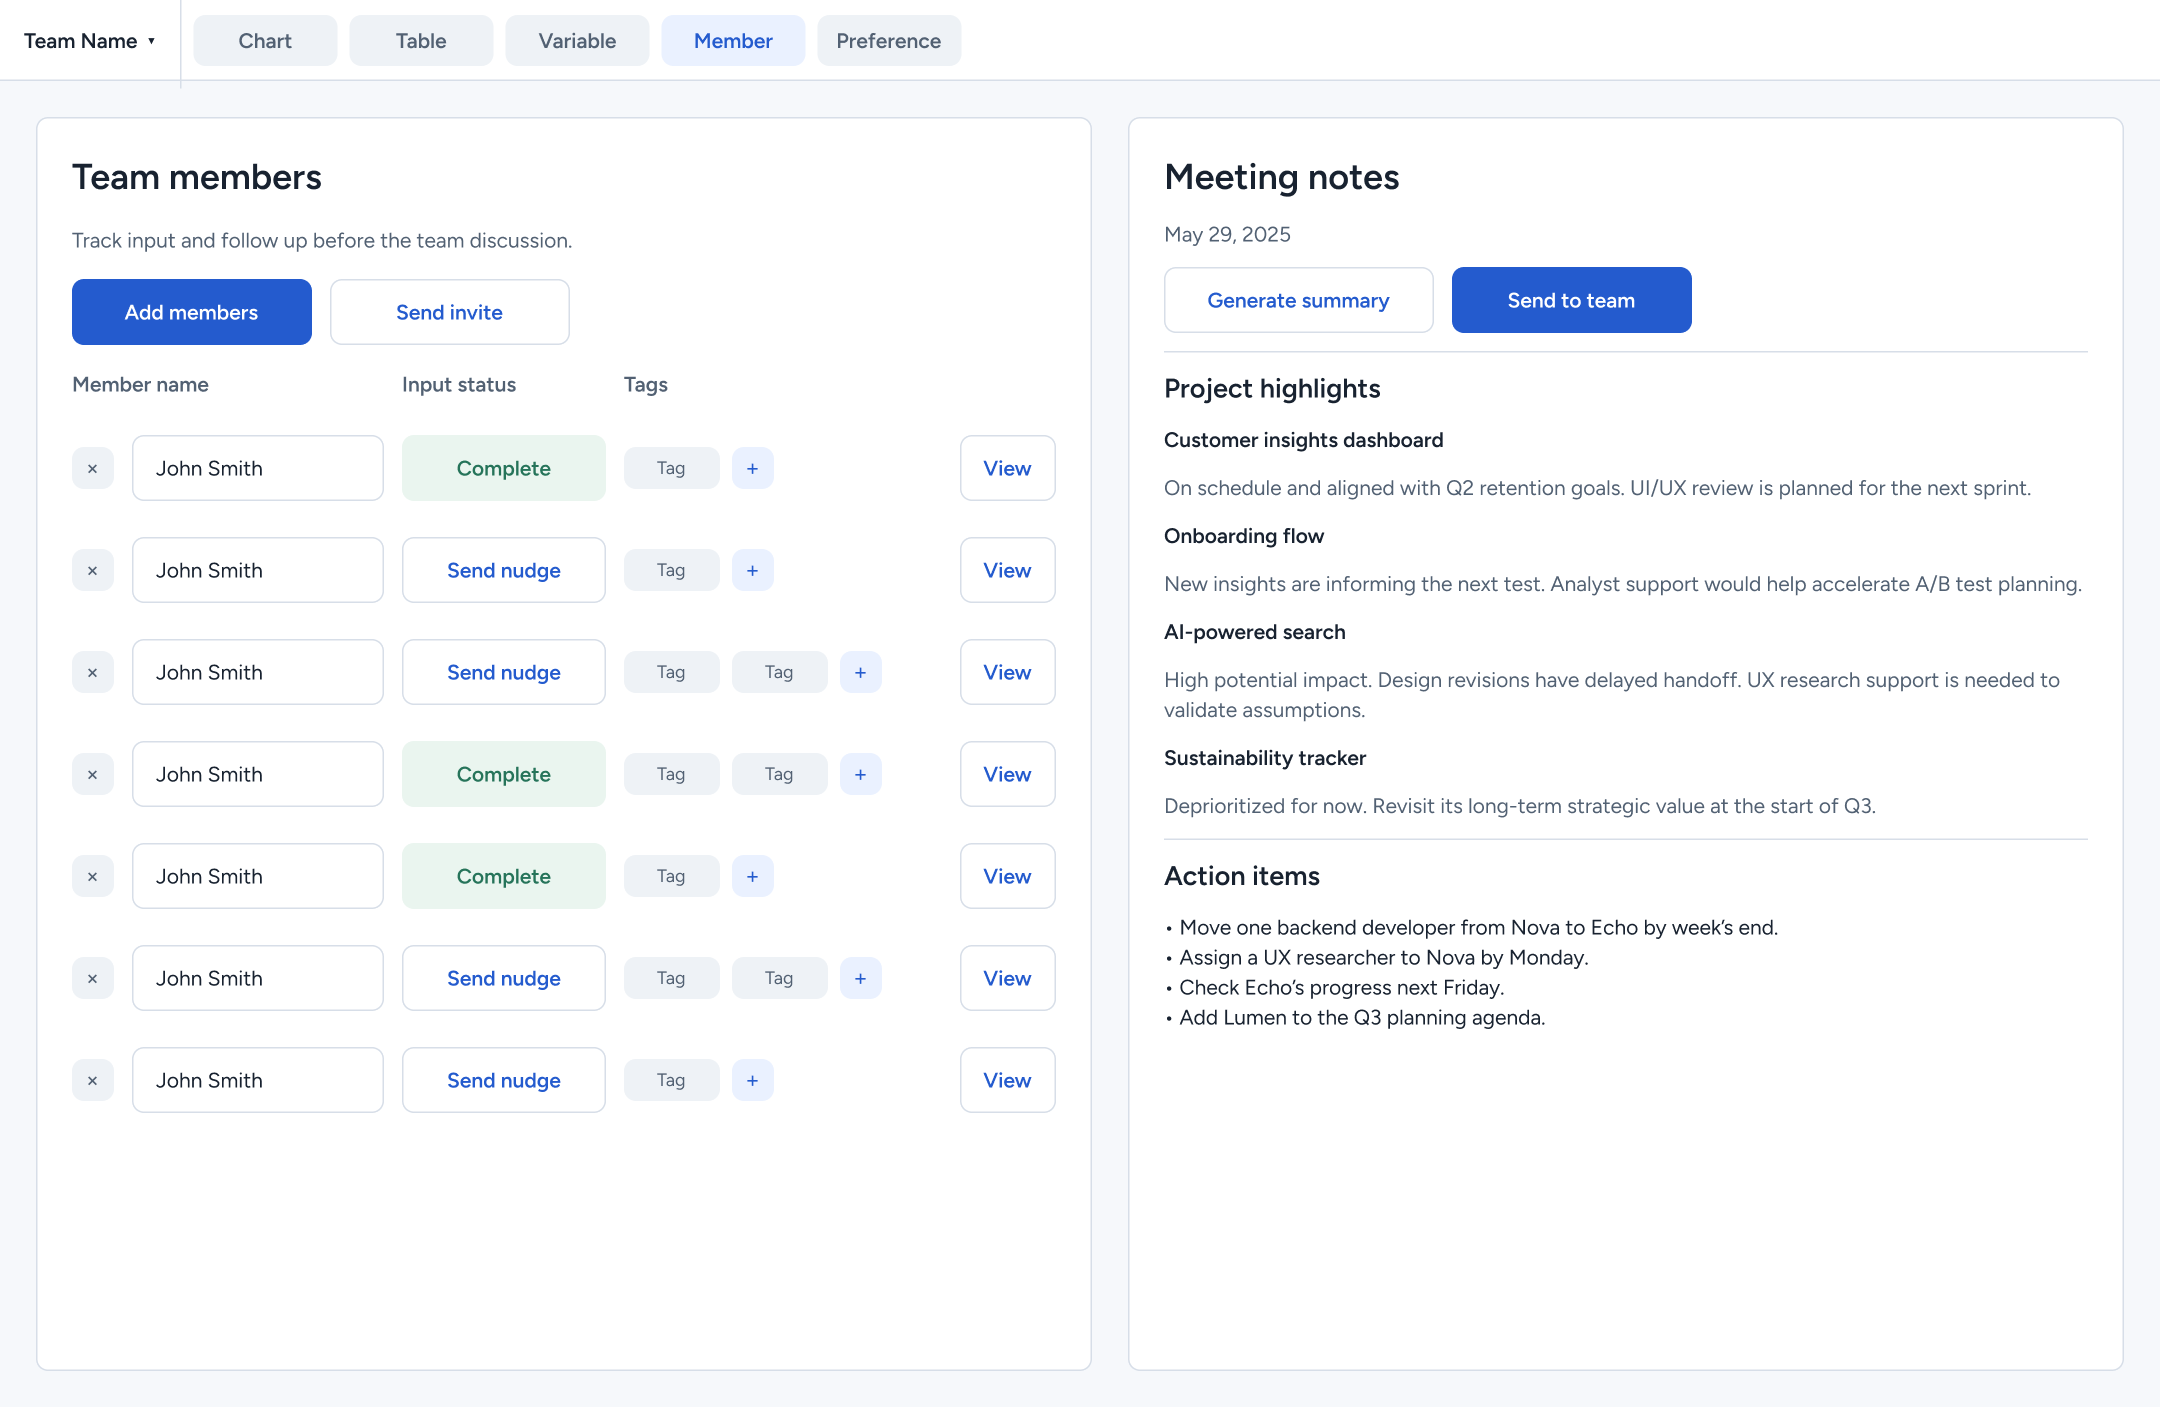The width and height of the screenshot is (2160, 1407).
Task: Remove the first John Smith row with its × icon
Action: tap(93, 468)
